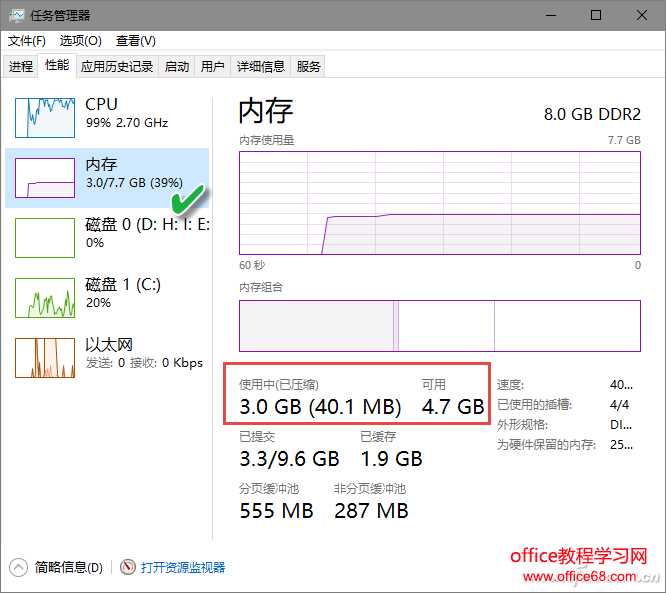Click the resource monitor icon
Viewport: 666px width, 593px height.
127,567
